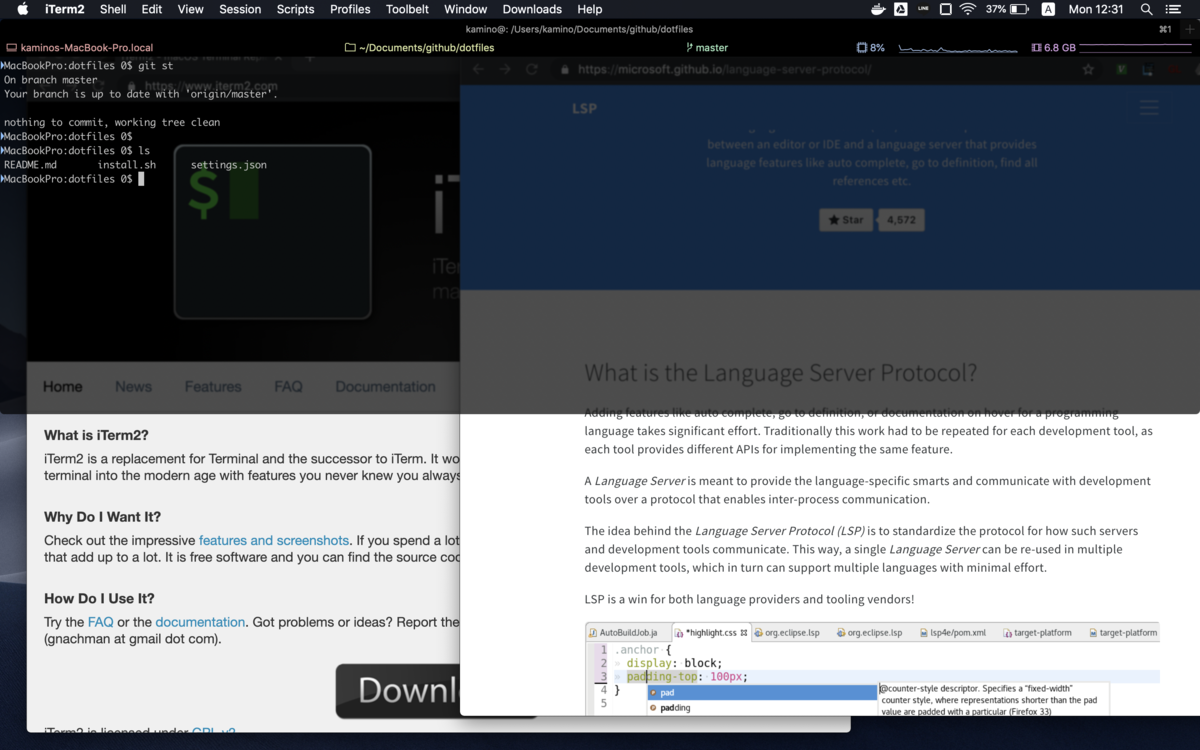This screenshot has width=1200, height=750.
Task: Open the Downloads menu
Action: pos(532,9)
